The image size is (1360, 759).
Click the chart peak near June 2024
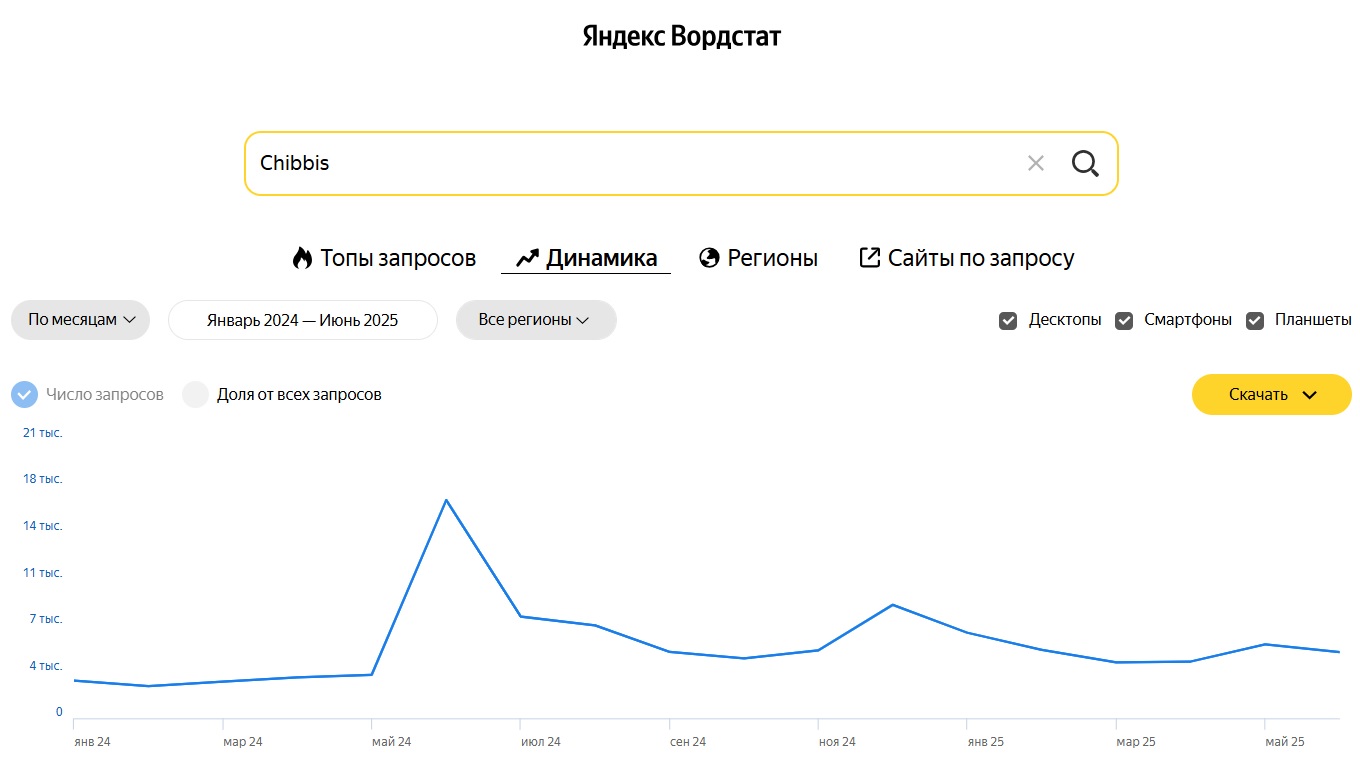tap(446, 499)
